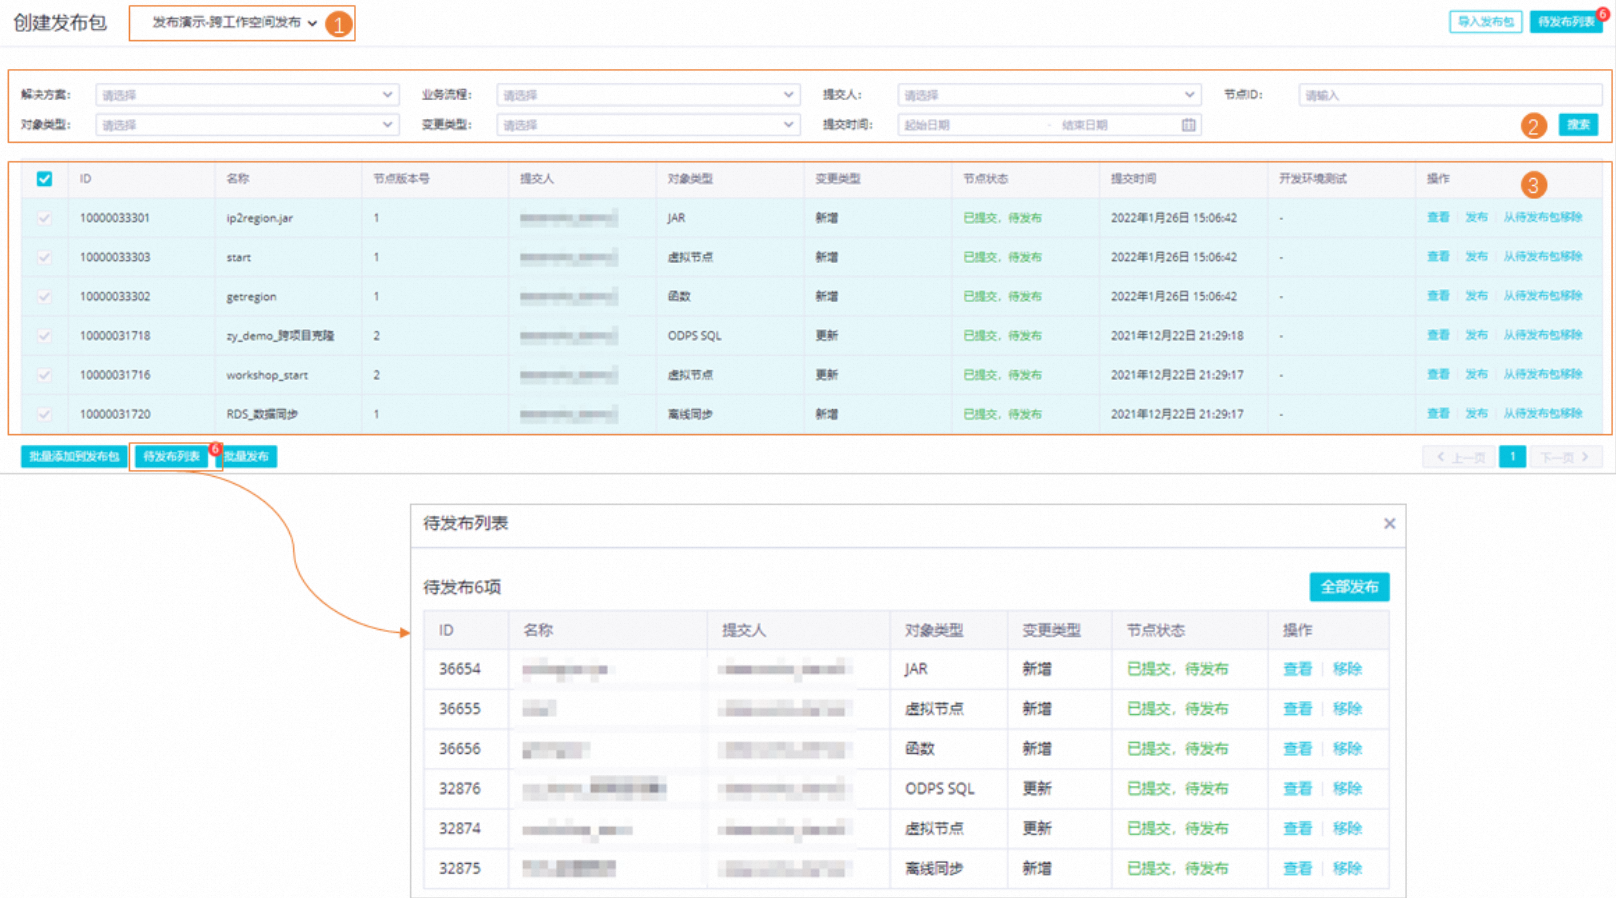Click 查看 for item 36655
The height and width of the screenshot is (898, 1616).
(x=1297, y=709)
